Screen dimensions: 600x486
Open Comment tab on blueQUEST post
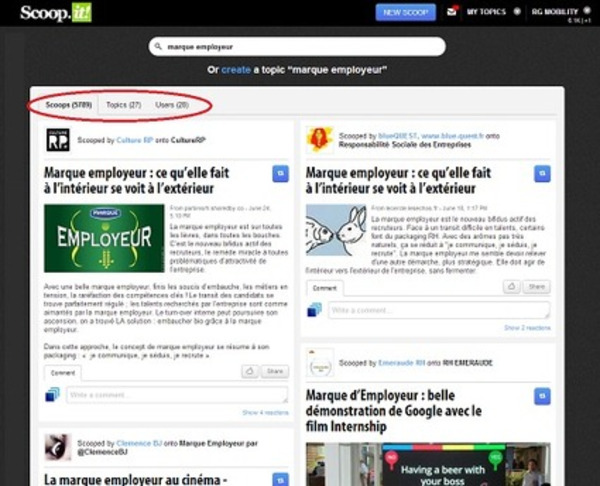click(x=324, y=288)
